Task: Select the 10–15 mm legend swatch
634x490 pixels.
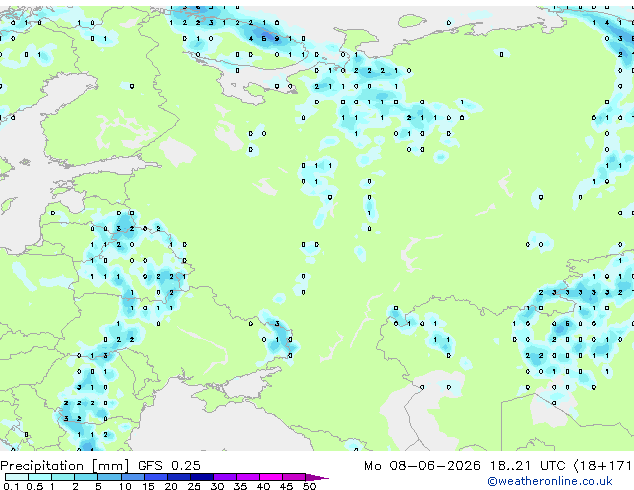Action: click(x=133, y=477)
